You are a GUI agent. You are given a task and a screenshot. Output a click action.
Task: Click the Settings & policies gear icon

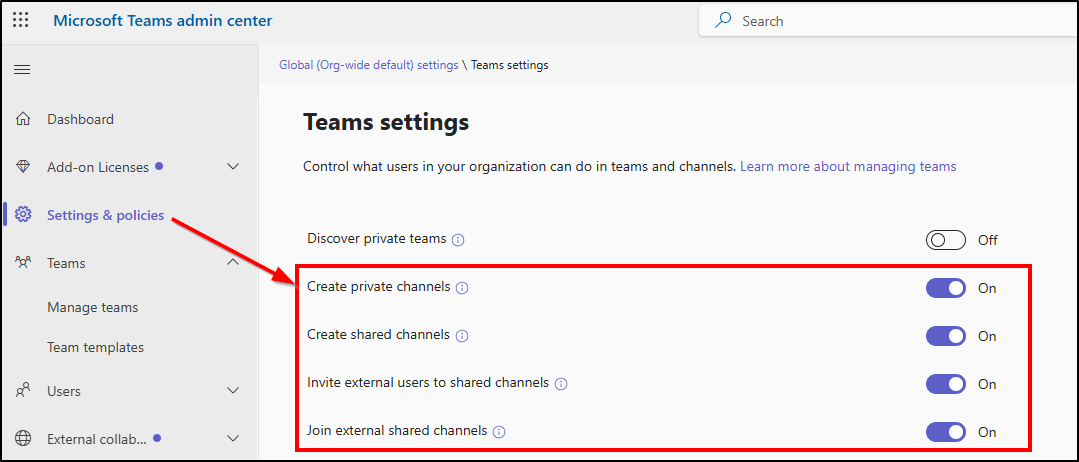click(23, 216)
